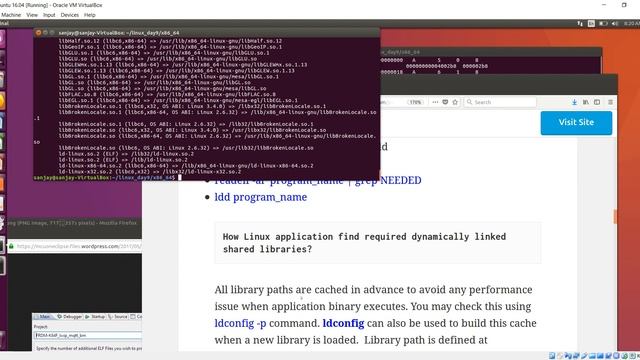The width and height of the screenshot is (640, 360).
Task: Click terminal window title 'sanjay@sanjay-VirtualBox'
Action: point(119,33)
